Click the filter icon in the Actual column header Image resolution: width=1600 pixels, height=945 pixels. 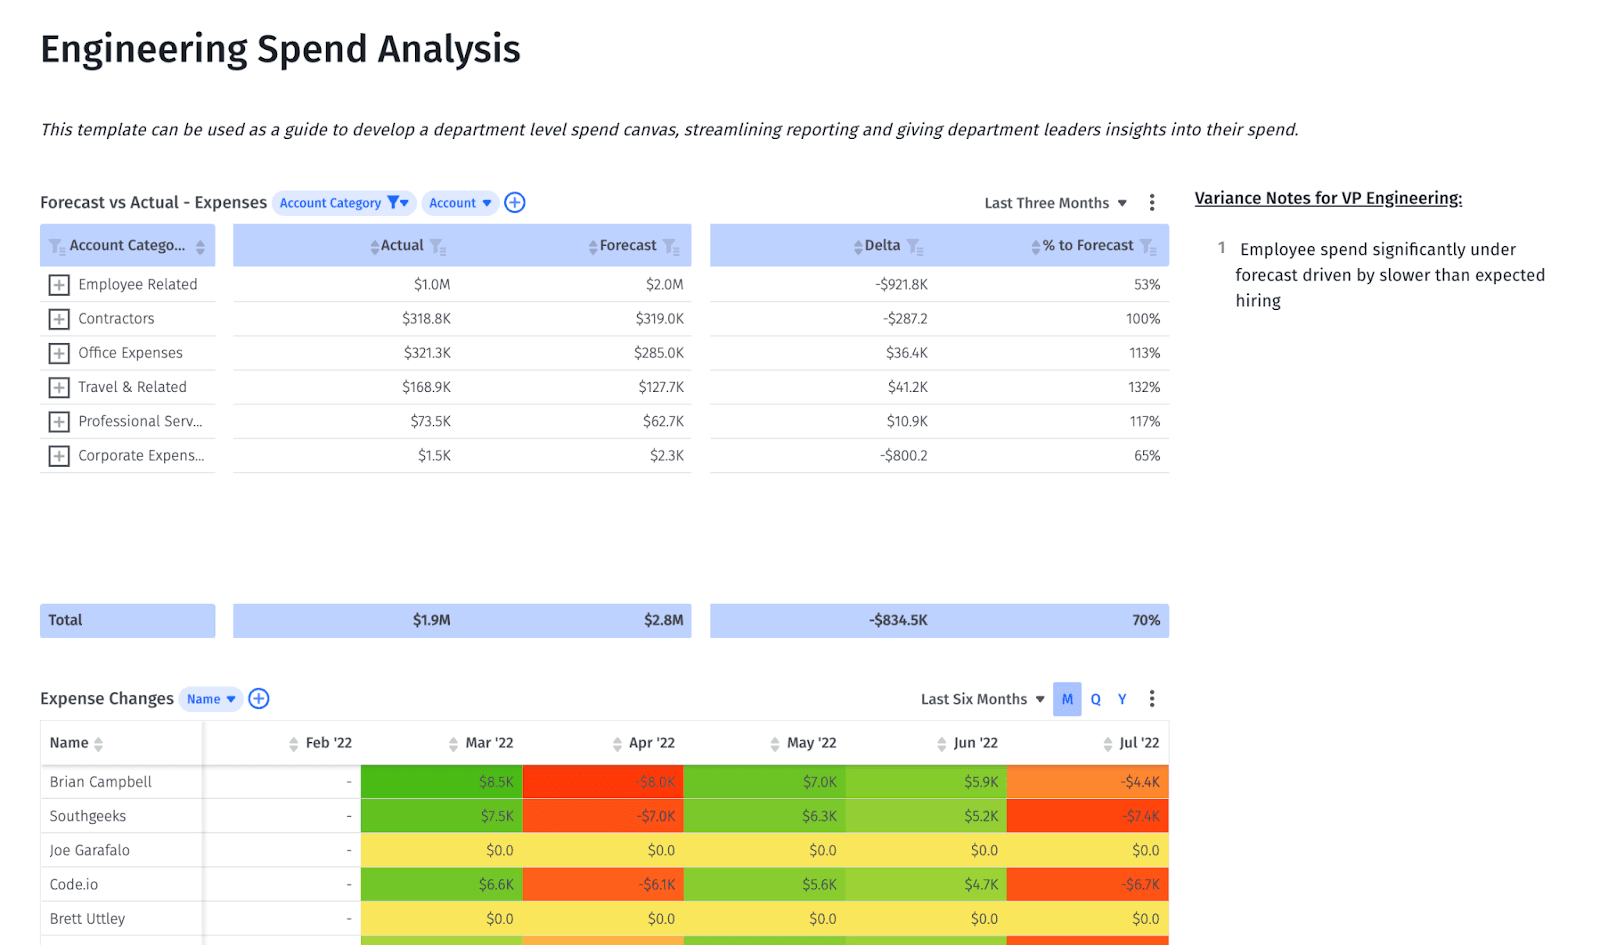(x=438, y=245)
